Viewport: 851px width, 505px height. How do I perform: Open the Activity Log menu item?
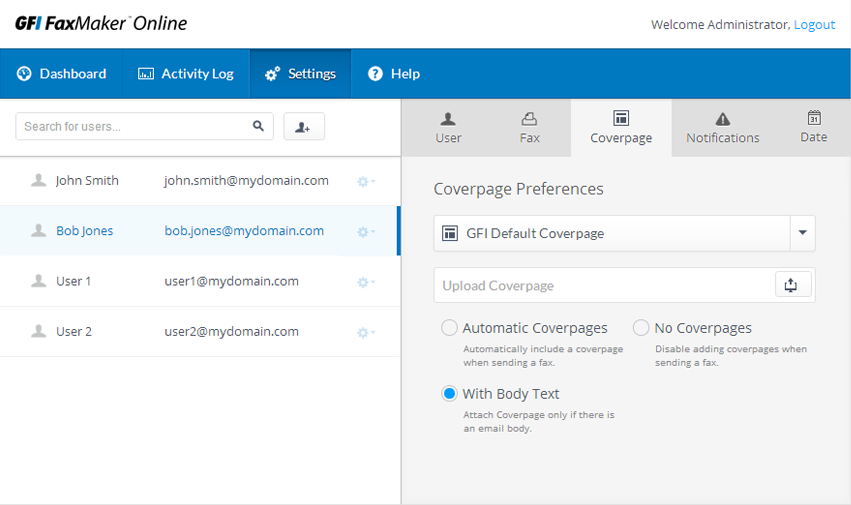point(186,74)
